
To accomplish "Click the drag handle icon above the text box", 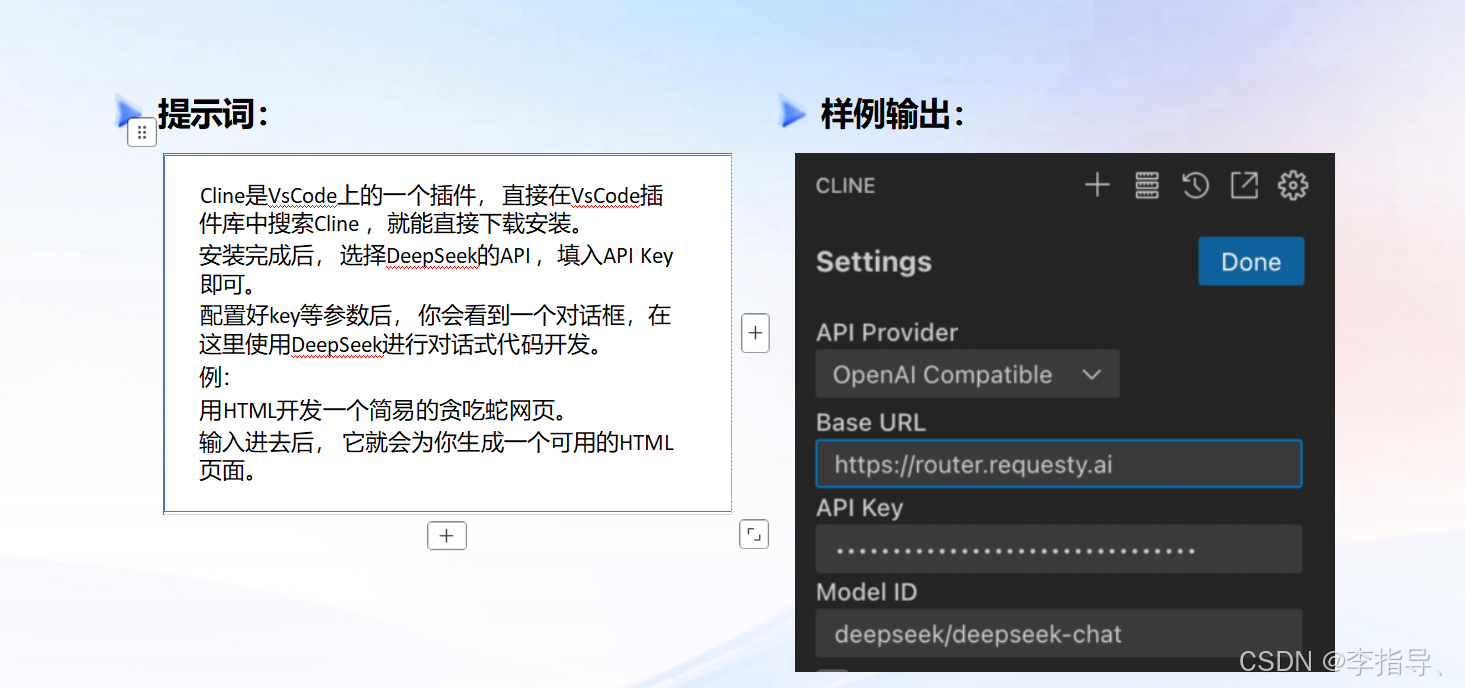I will point(142,132).
